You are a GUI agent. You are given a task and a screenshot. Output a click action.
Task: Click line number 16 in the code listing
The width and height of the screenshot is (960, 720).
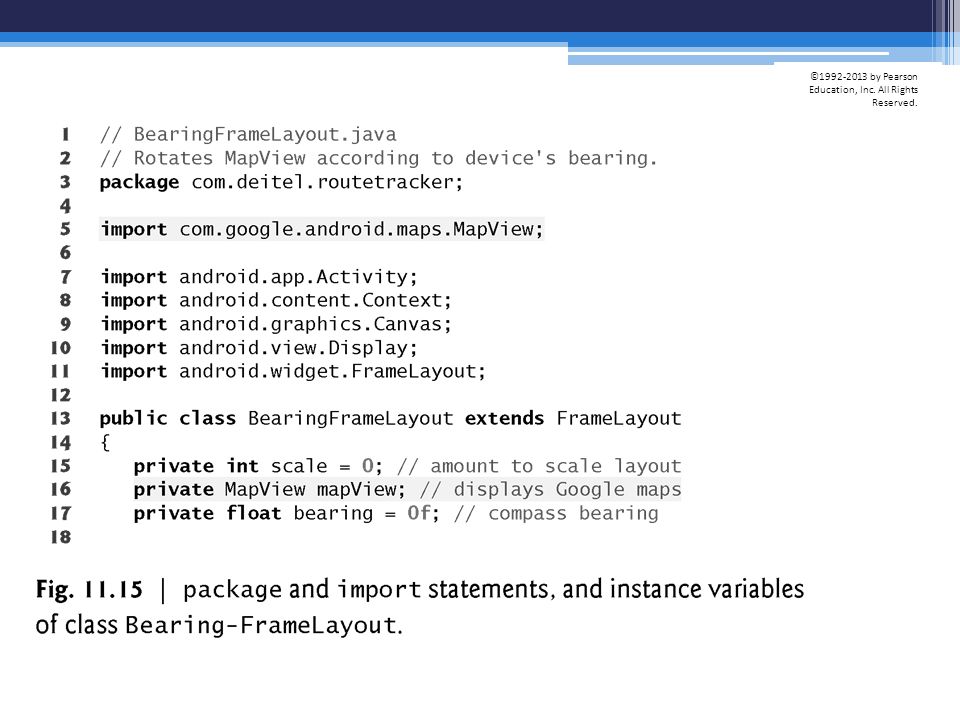61,489
